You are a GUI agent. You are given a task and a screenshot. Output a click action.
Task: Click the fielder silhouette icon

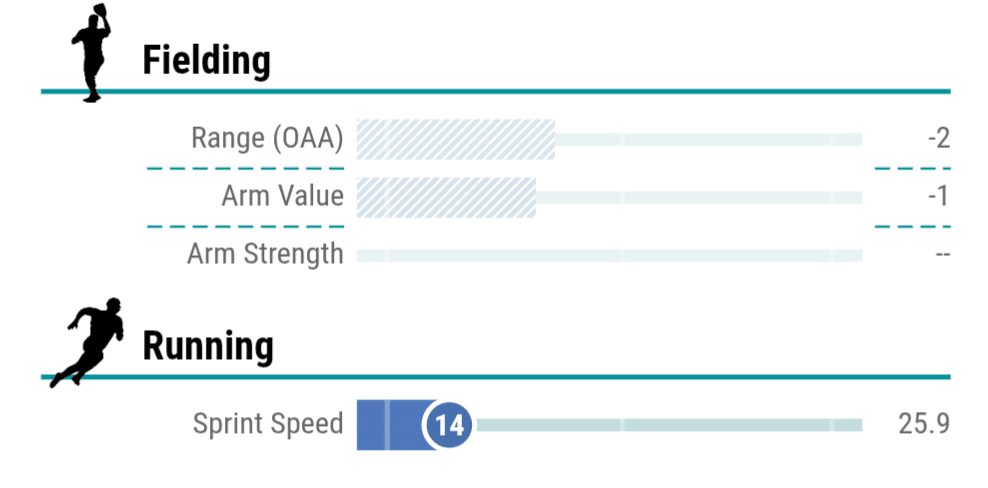89,52
